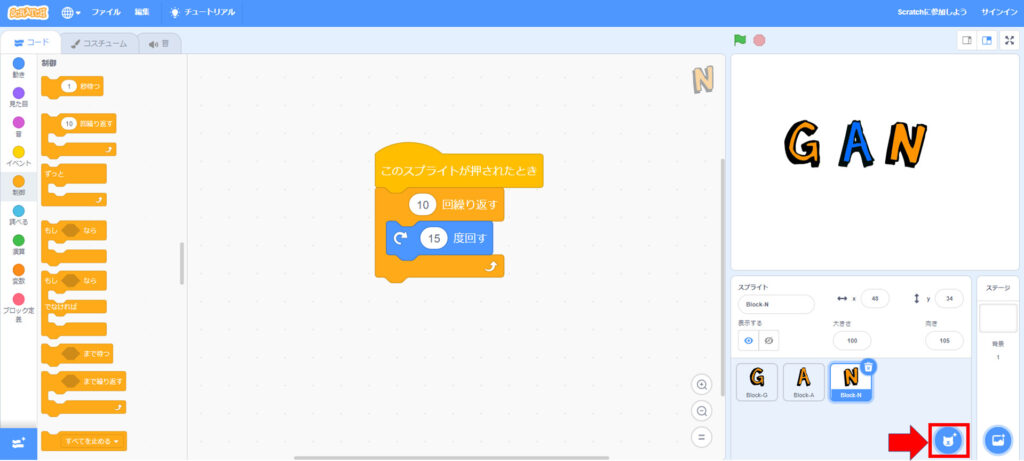Screen dimensions: 1024x461
Task: Show sprite using the eye icon
Action: pyautogui.click(x=748, y=341)
